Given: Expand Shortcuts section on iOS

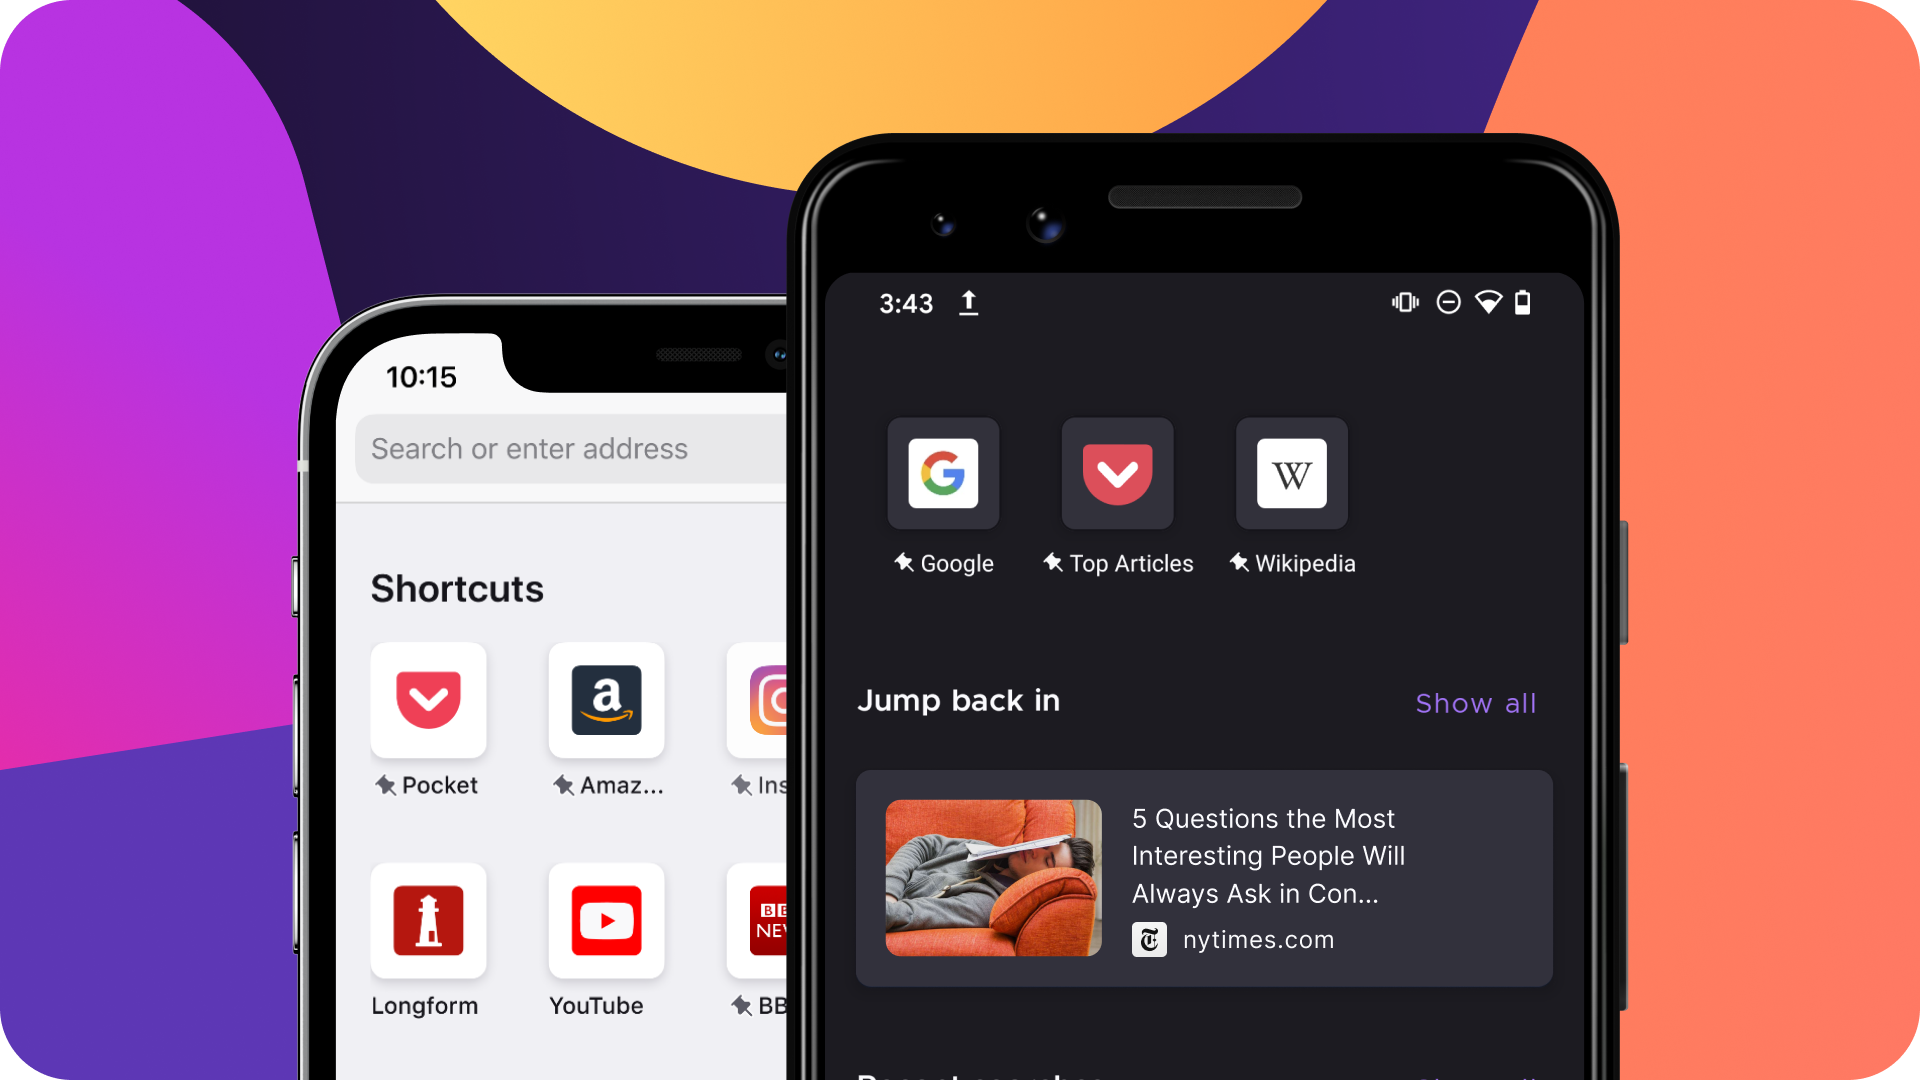Looking at the screenshot, I should (459, 587).
